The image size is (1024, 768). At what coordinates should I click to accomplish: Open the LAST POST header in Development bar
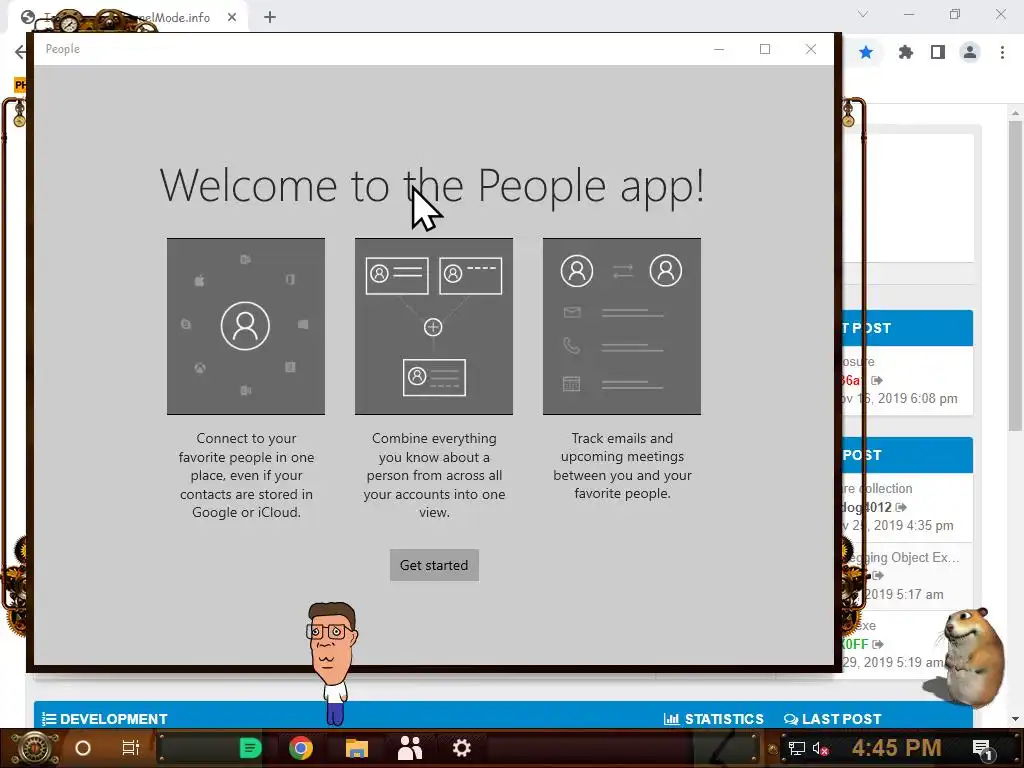(833, 719)
